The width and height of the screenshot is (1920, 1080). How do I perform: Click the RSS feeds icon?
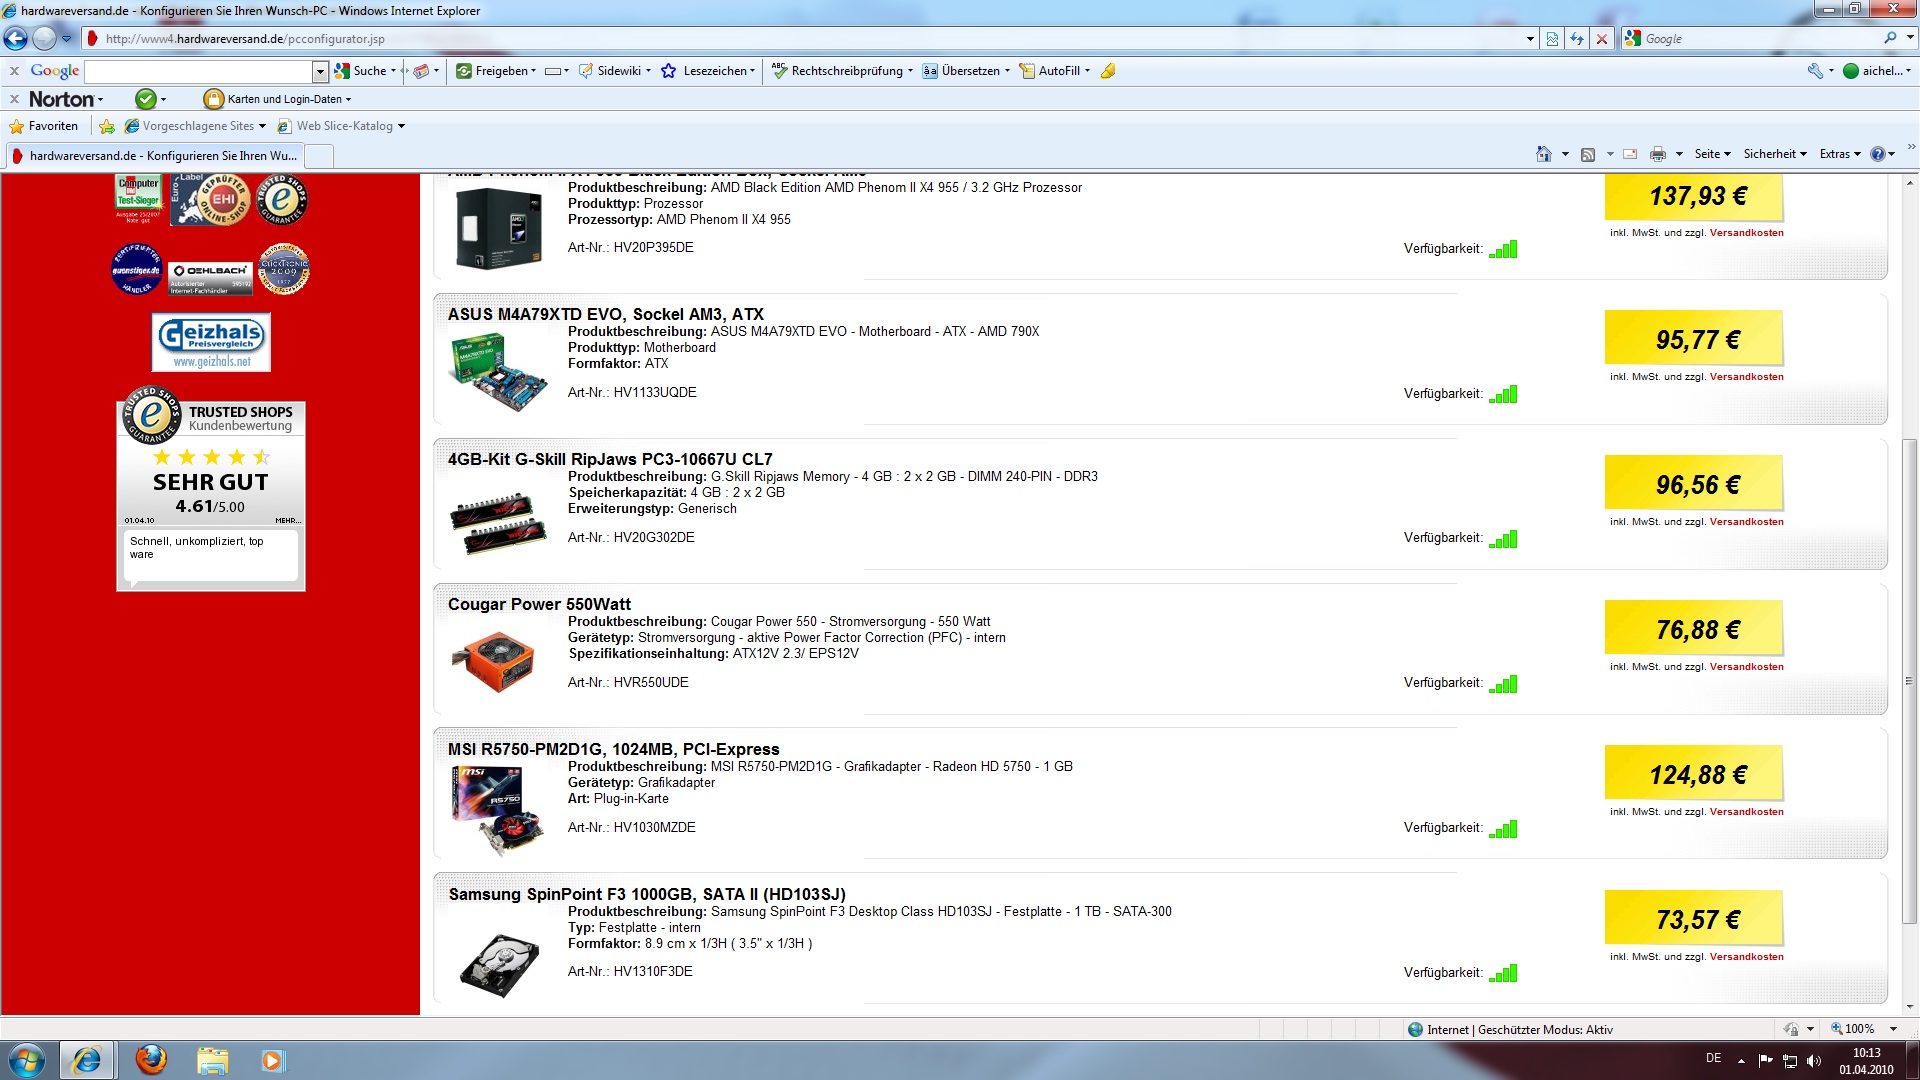tap(1588, 154)
